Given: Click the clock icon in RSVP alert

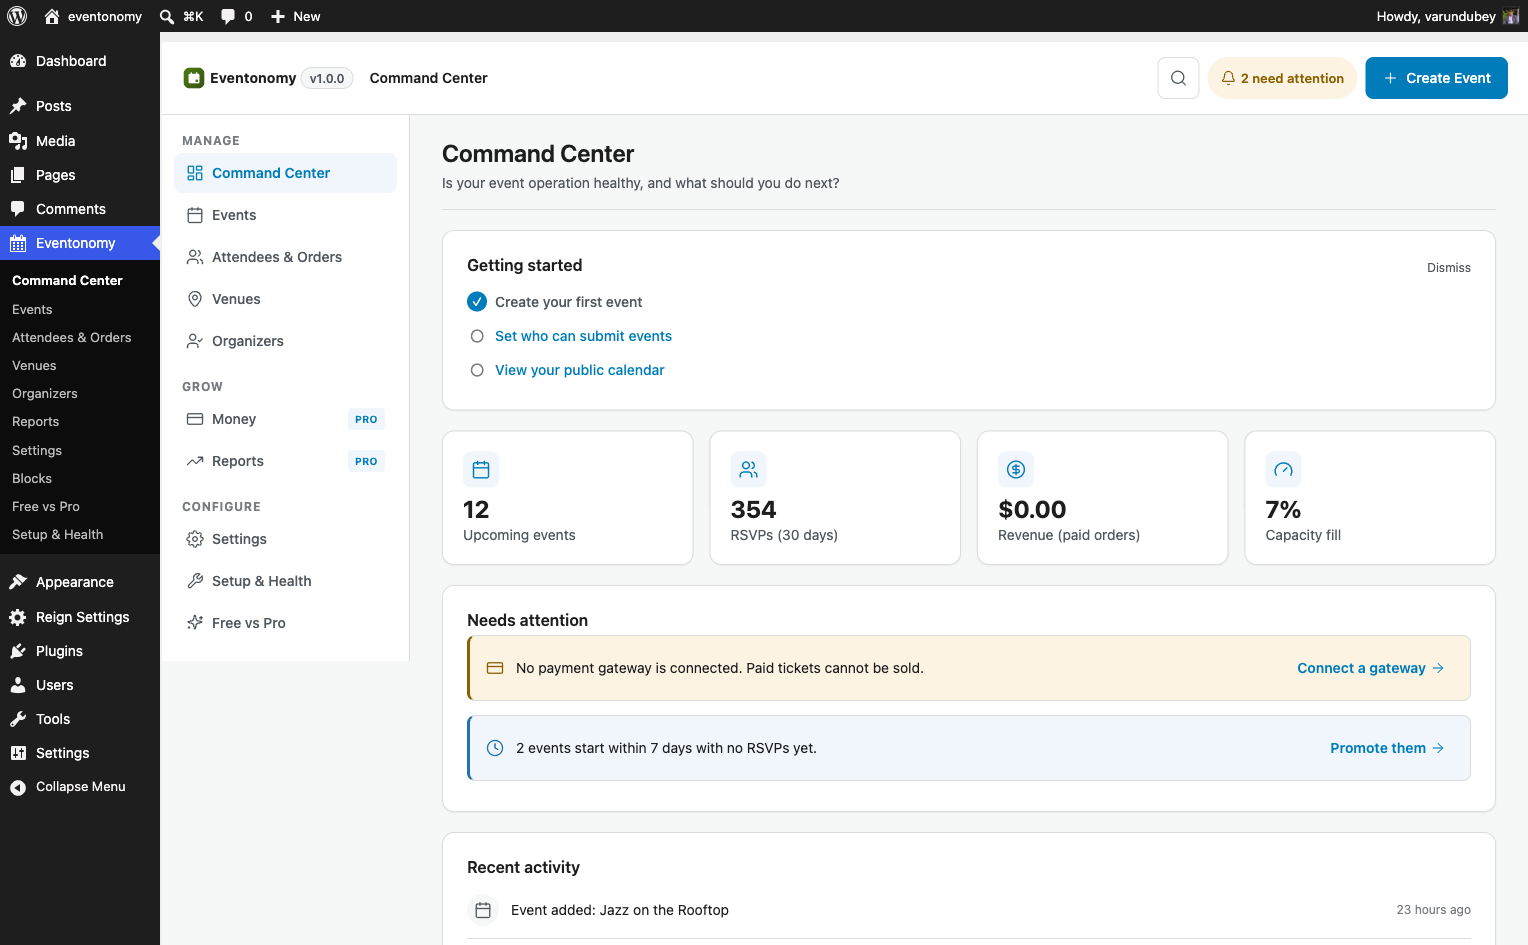Looking at the screenshot, I should coord(495,748).
